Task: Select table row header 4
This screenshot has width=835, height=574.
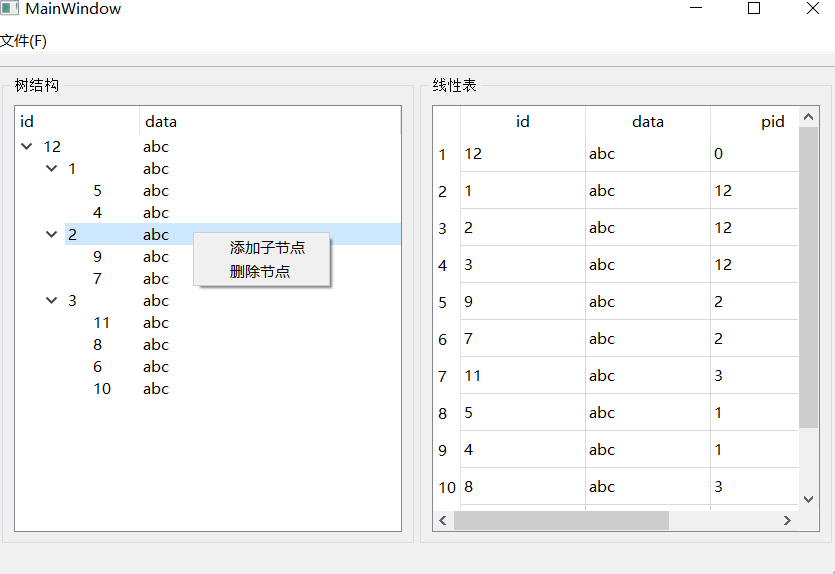Action: tap(447, 265)
